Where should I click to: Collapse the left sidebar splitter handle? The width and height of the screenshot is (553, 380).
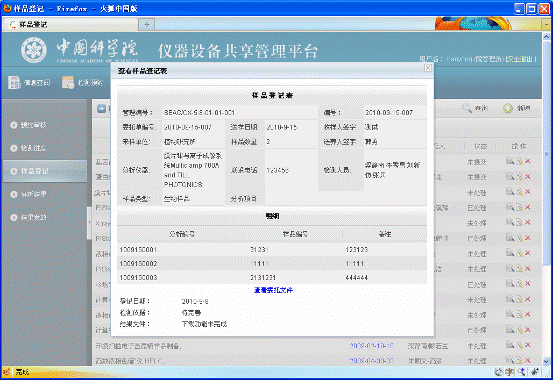[x=89, y=222]
